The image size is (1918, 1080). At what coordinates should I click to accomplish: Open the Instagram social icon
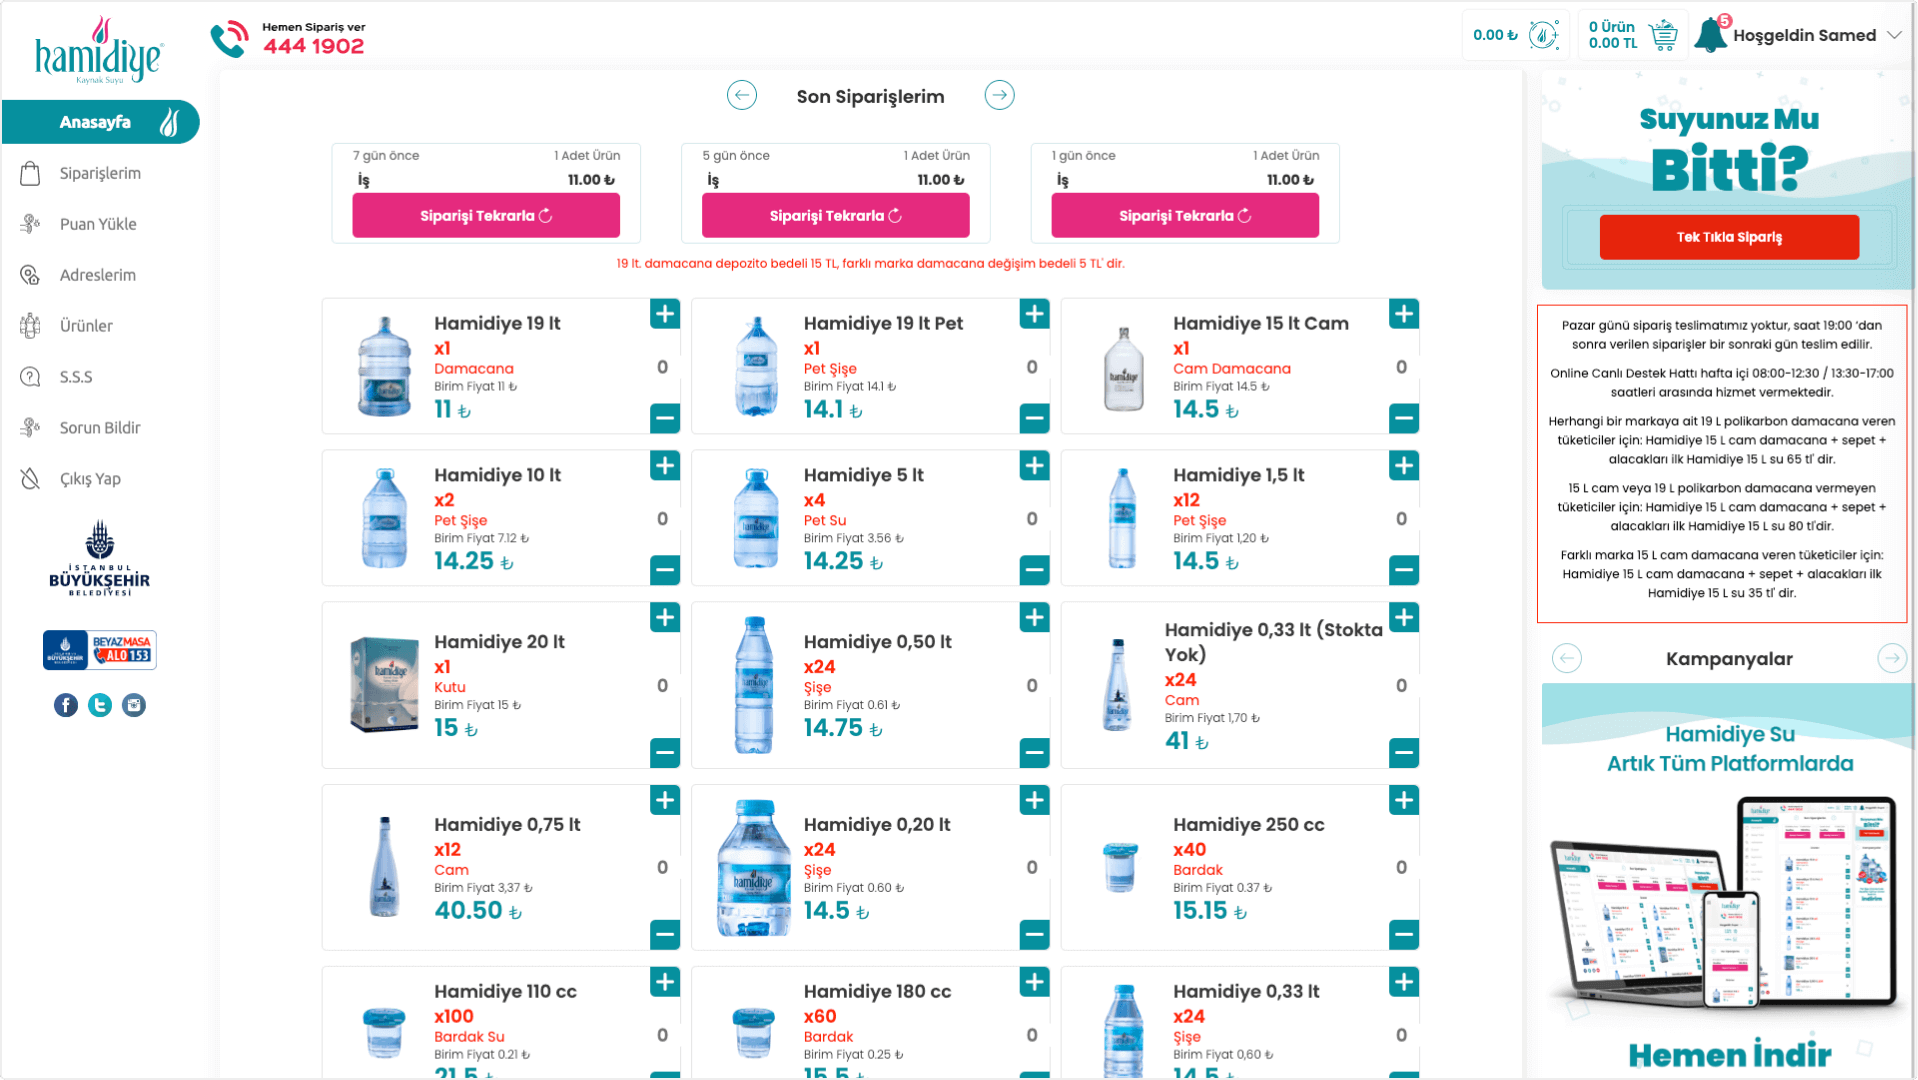pos(134,705)
